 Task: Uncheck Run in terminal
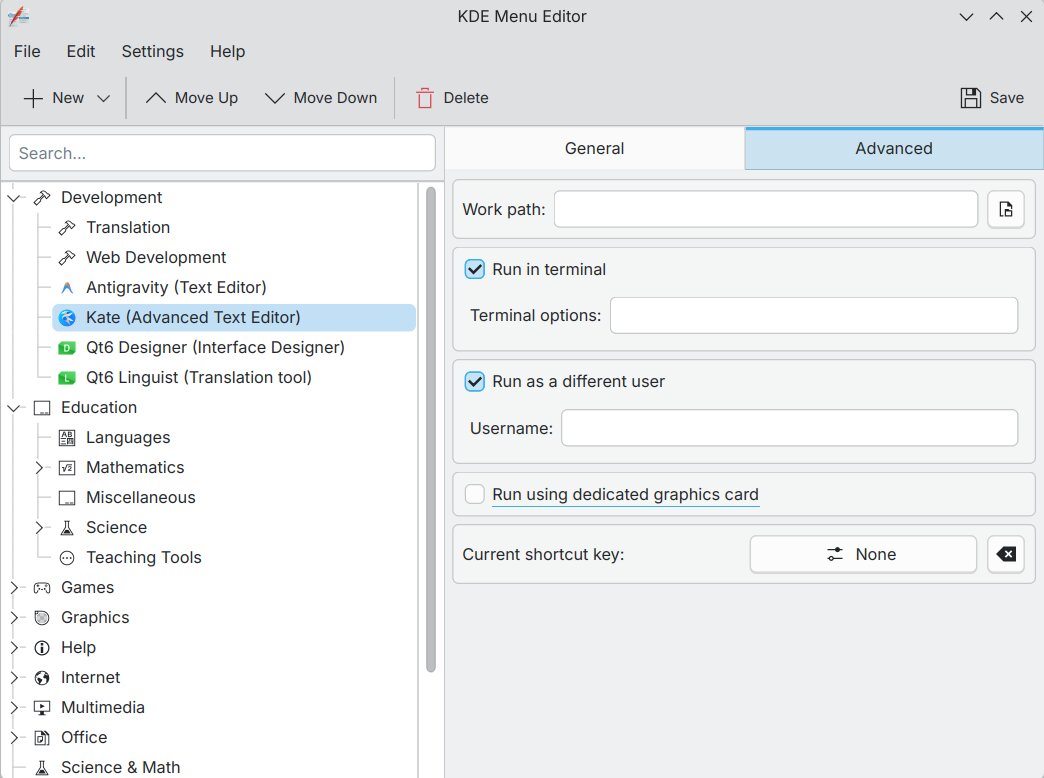tap(475, 269)
